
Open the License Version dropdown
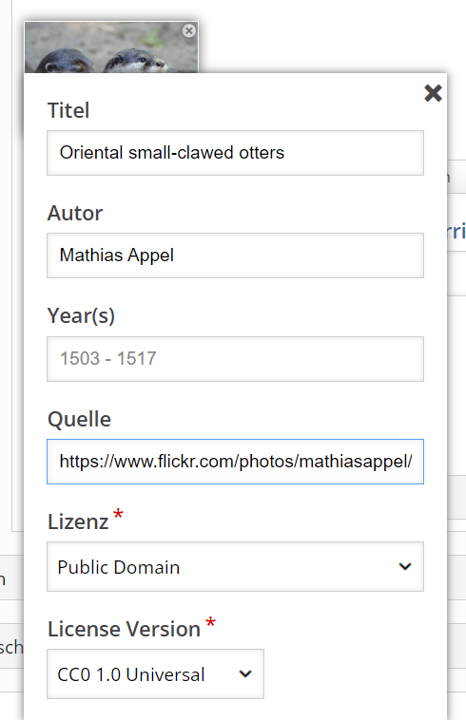coord(155,674)
